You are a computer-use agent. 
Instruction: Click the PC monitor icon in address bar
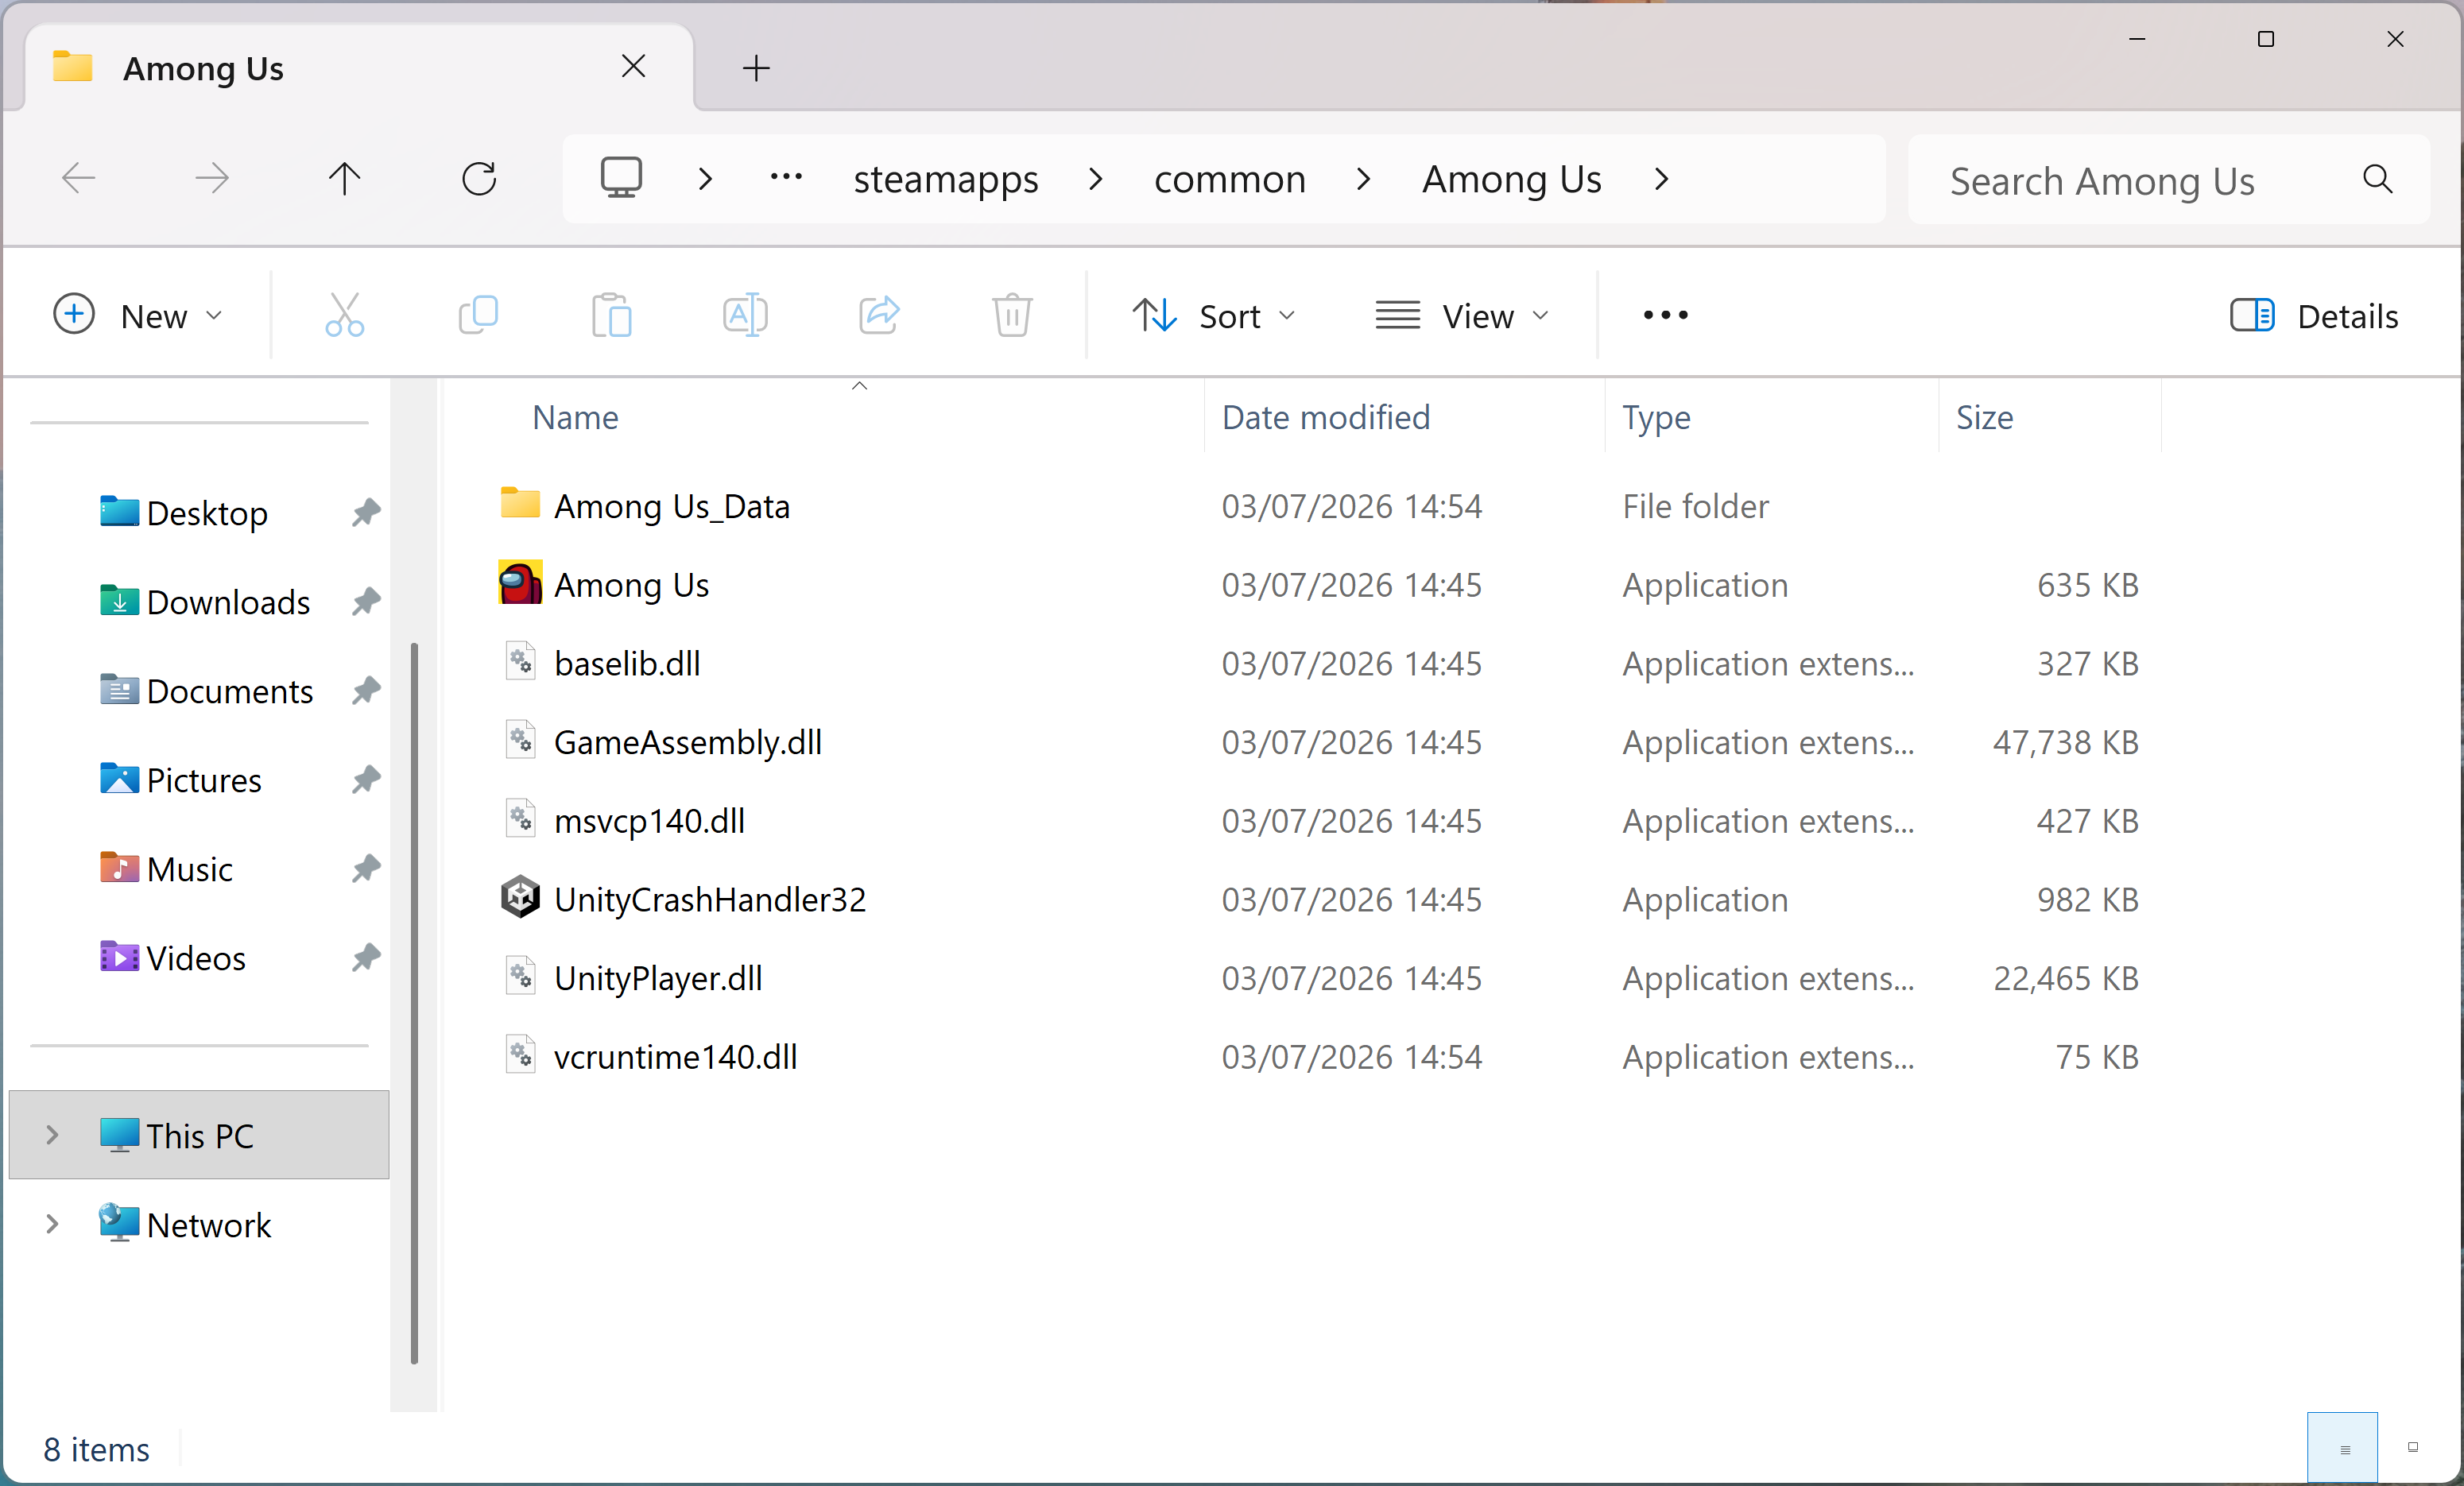coord(621,178)
